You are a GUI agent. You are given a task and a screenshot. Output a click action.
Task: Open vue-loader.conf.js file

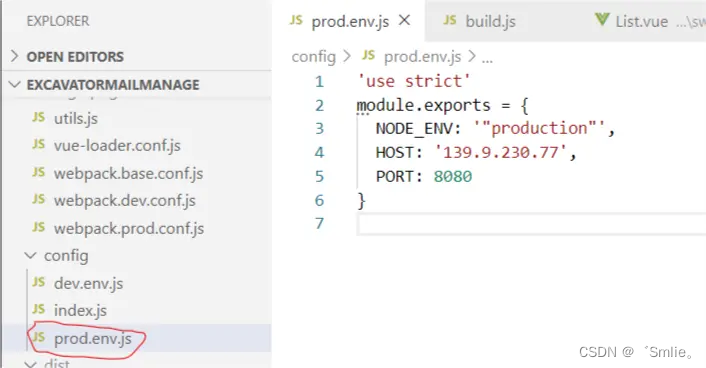(117, 145)
